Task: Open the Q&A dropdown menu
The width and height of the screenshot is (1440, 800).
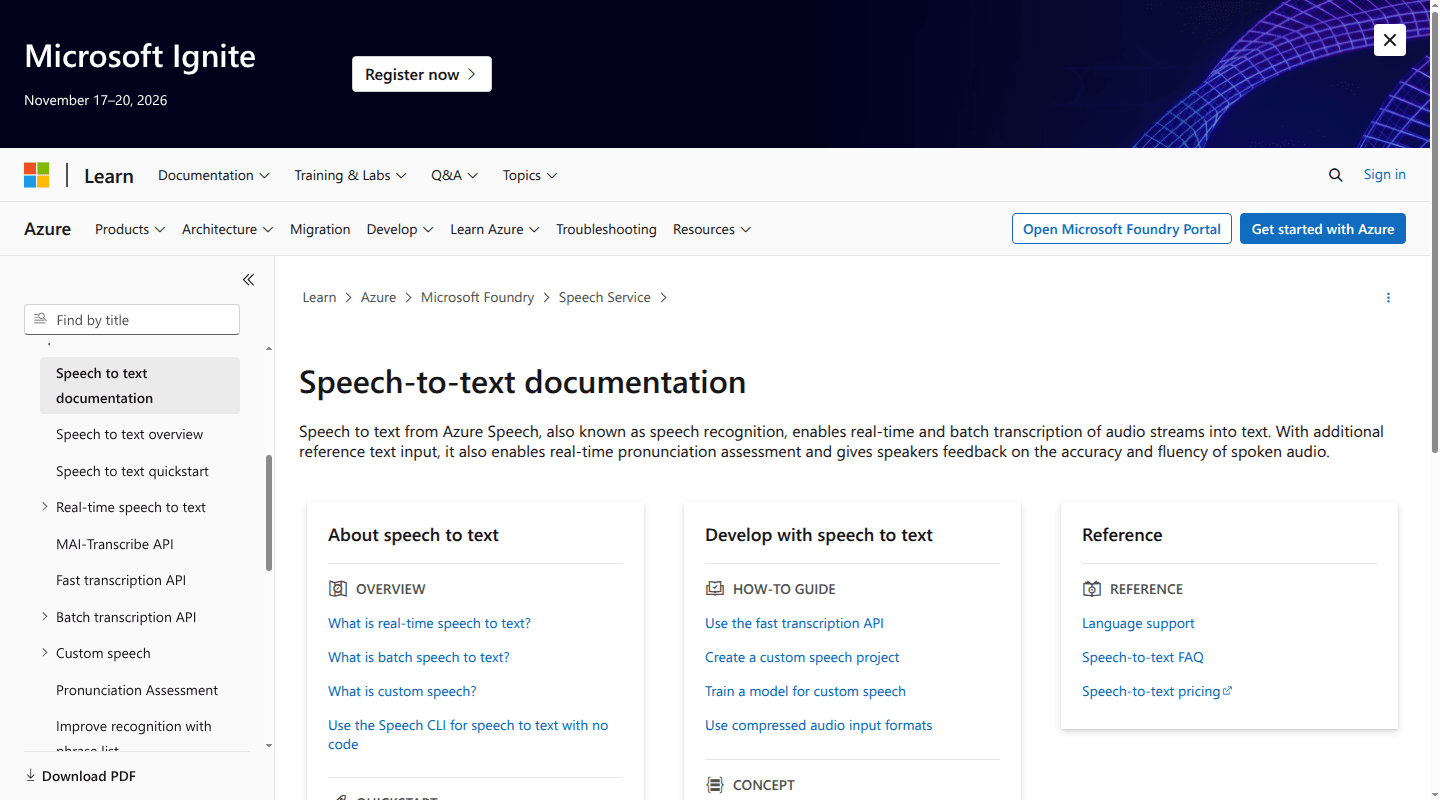Action: 455,175
